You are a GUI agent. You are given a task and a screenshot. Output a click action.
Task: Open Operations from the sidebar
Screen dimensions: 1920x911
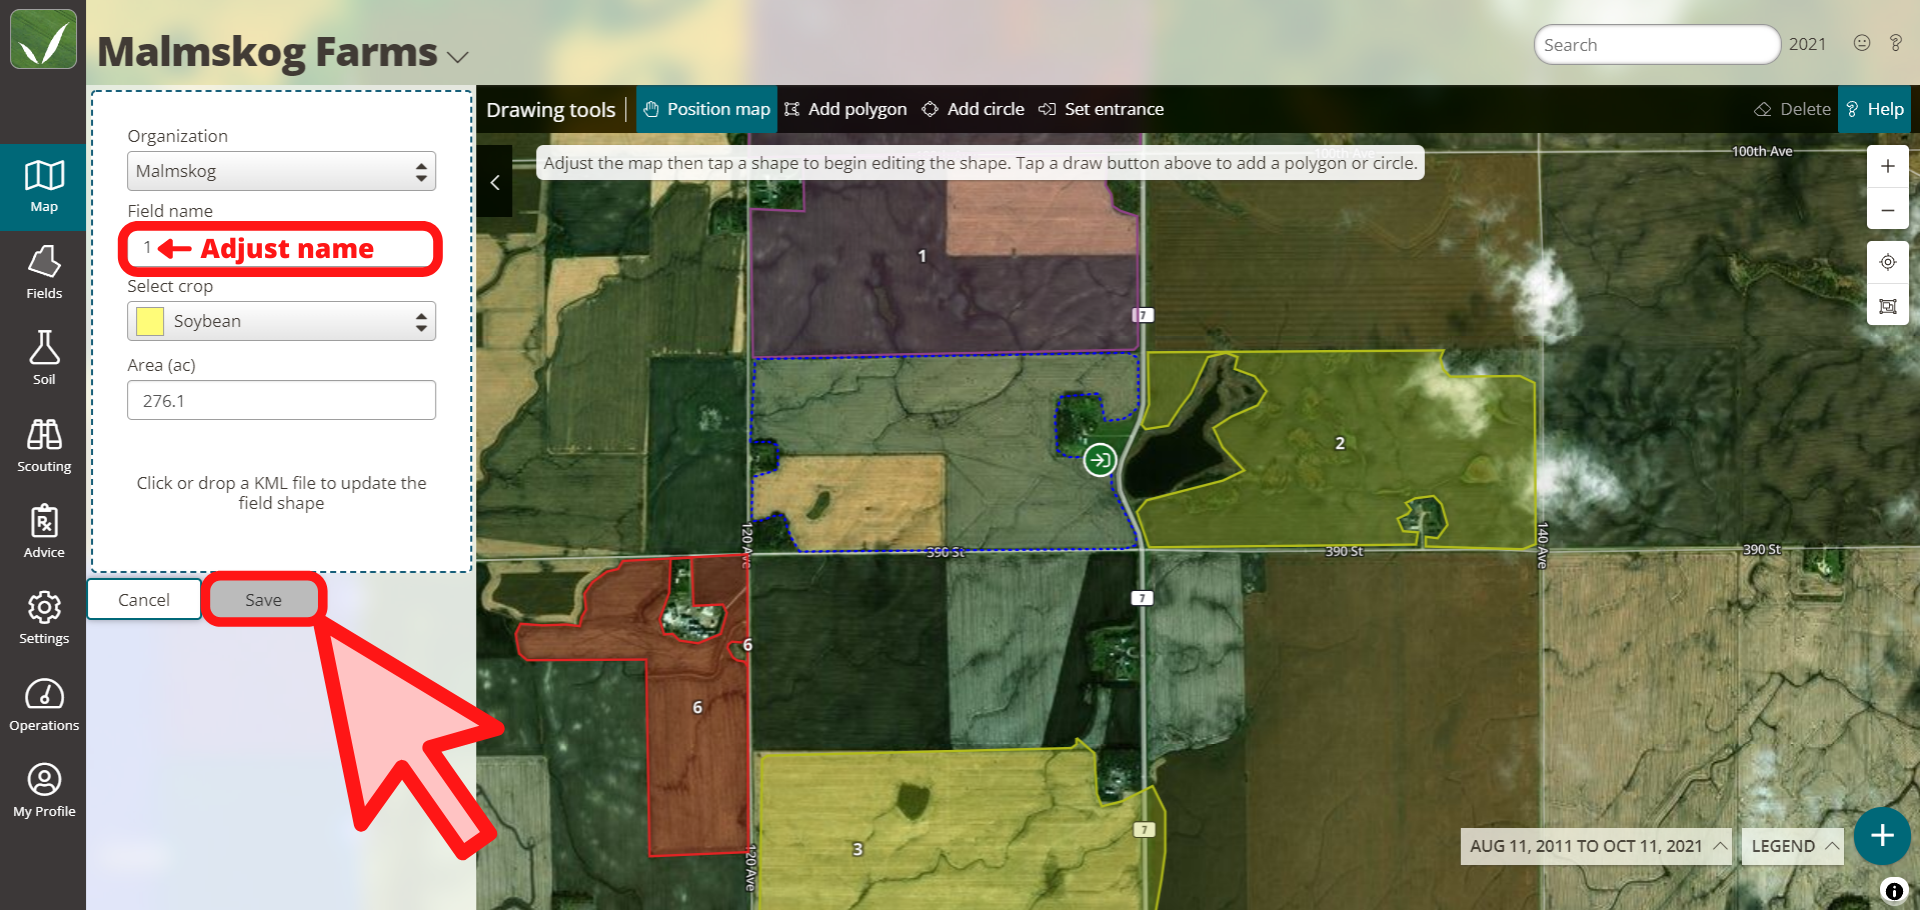(x=43, y=706)
